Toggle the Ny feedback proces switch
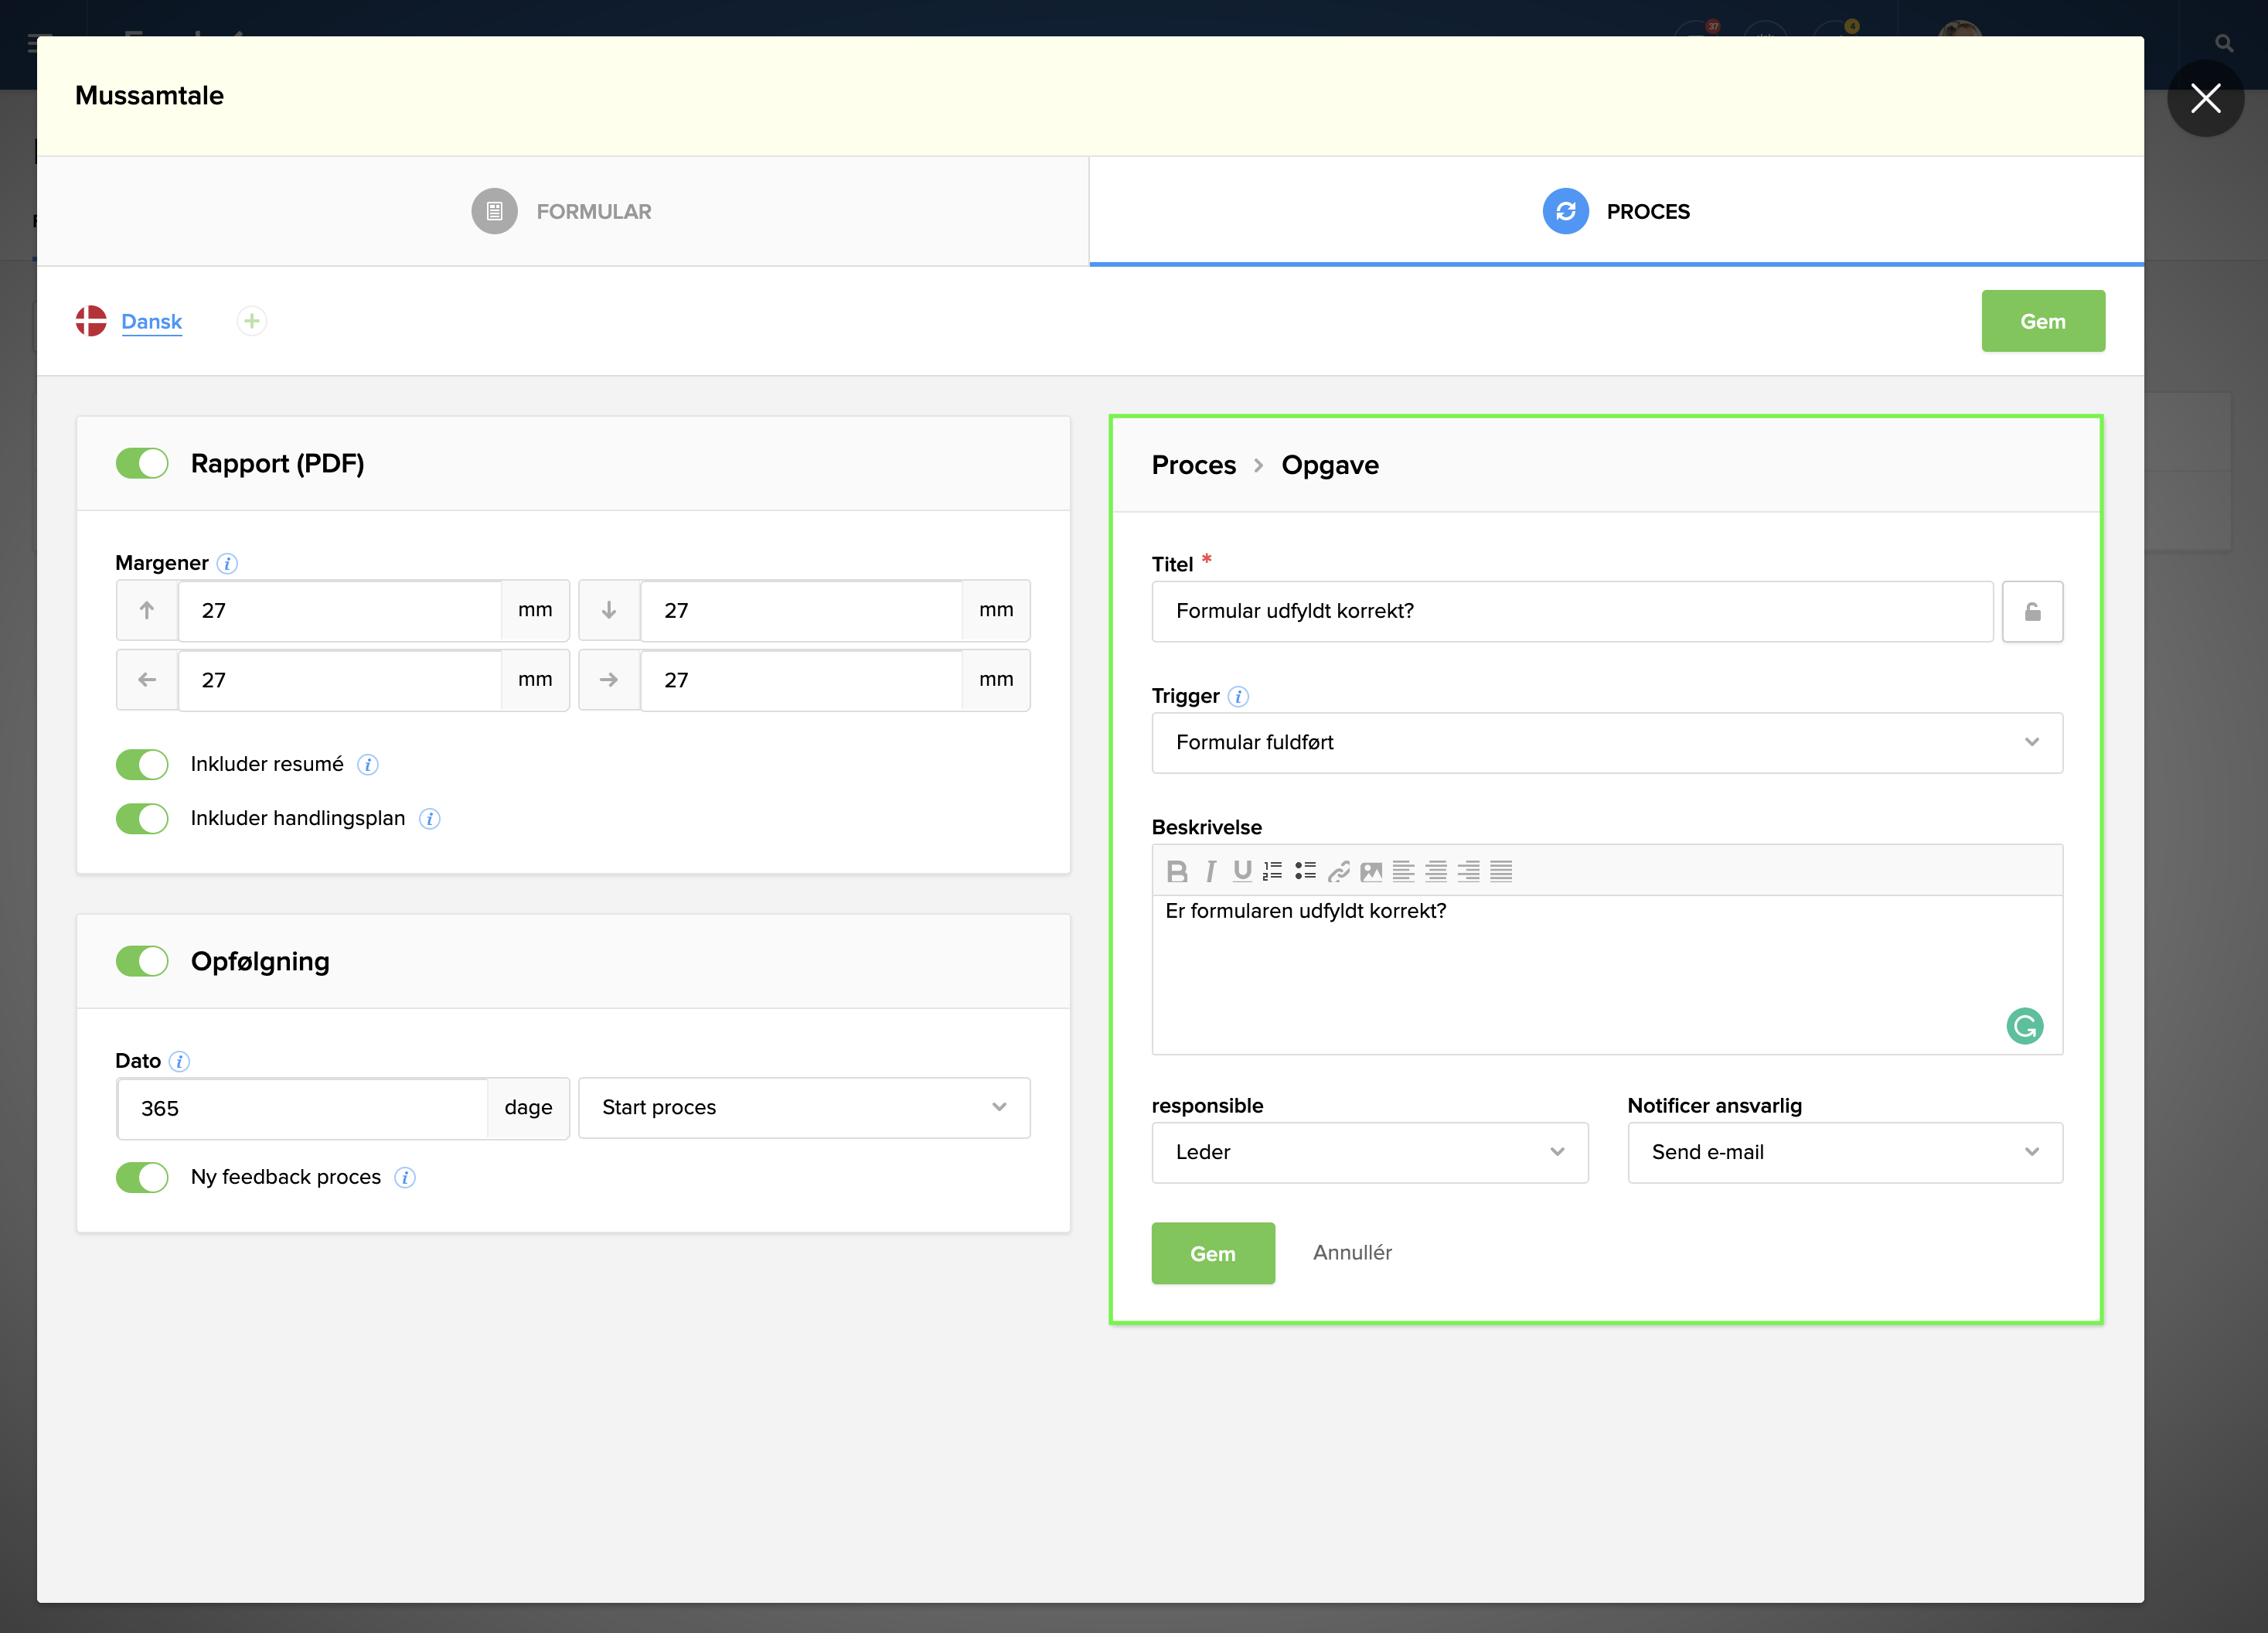Image resolution: width=2268 pixels, height=1633 pixels. 142,1177
